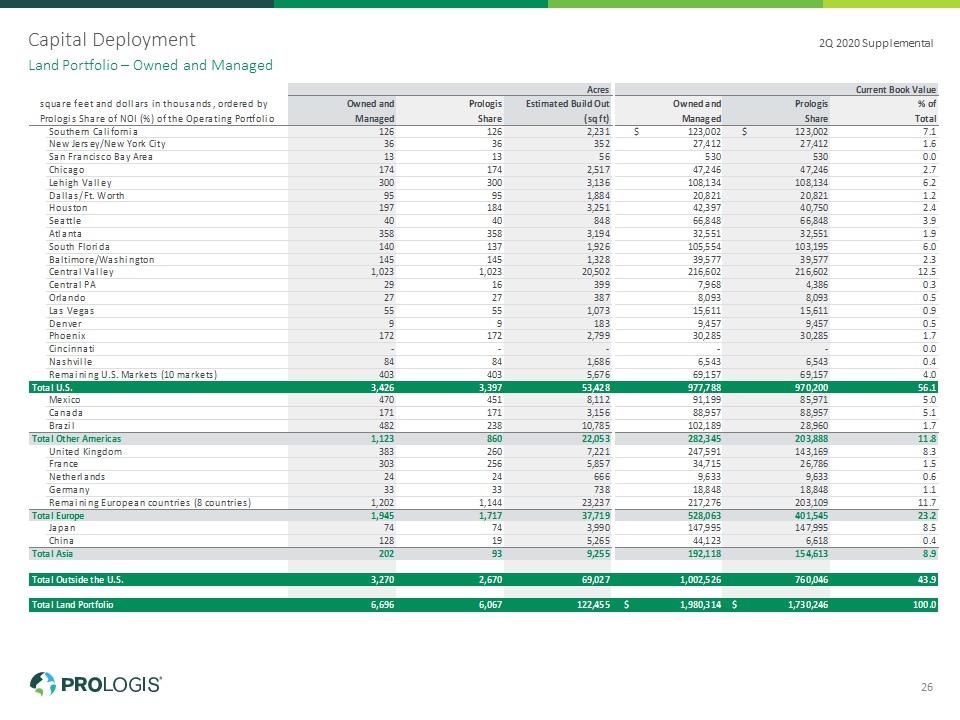This screenshot has width=960, height=720.
Task: Click the 'Total Europe' row label
Action: 58,516
